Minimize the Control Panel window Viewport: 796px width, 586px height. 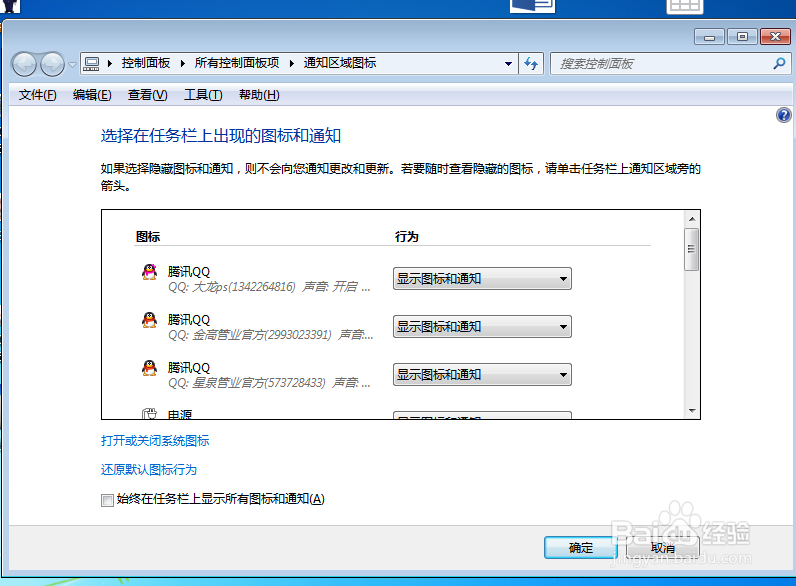(709, 37)
